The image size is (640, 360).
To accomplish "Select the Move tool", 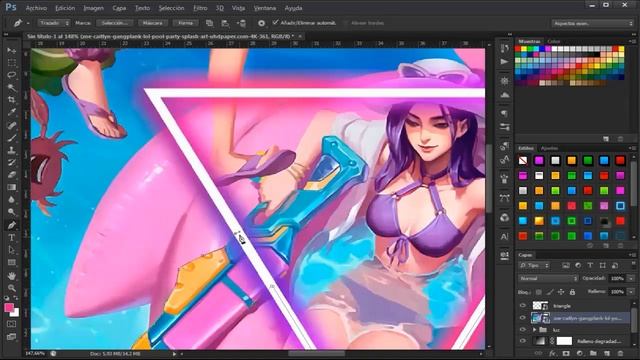I will click(11, 51).
